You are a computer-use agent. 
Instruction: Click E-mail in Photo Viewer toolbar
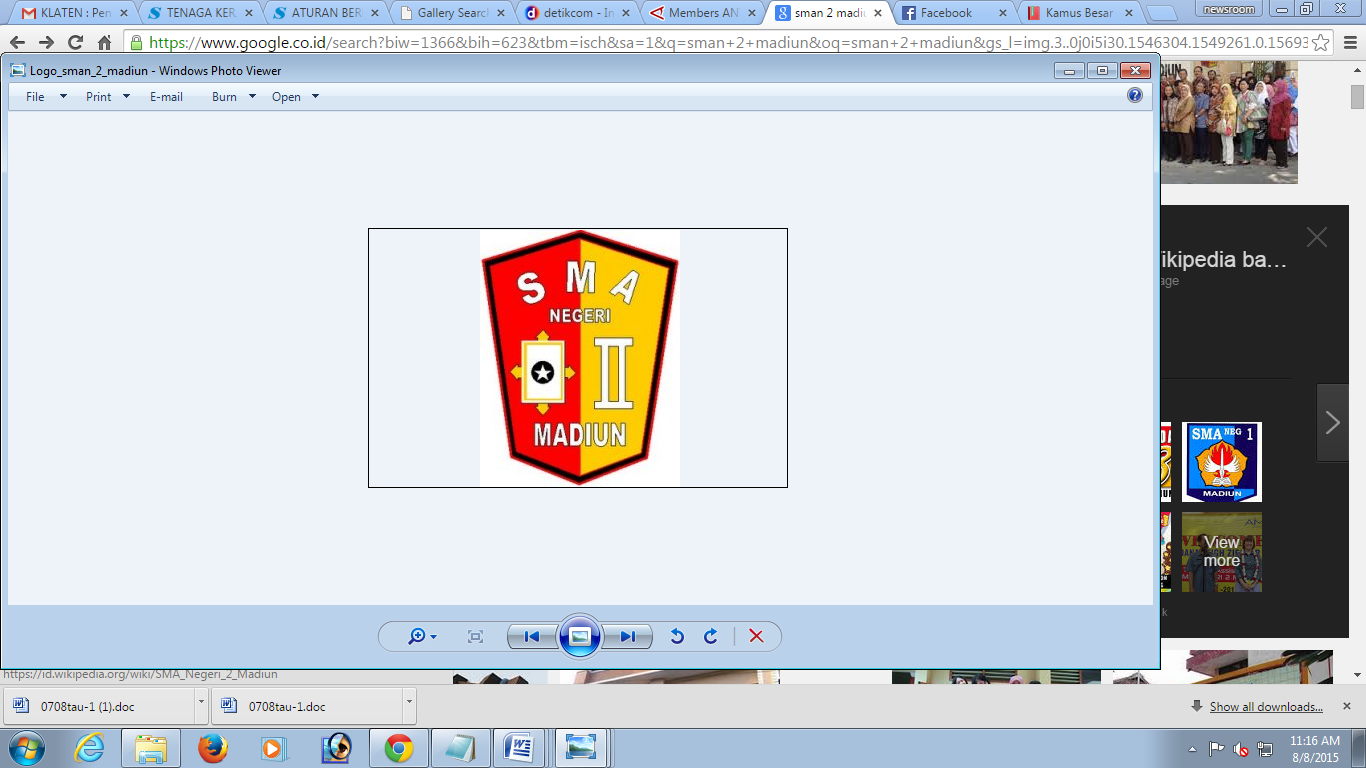166,97
